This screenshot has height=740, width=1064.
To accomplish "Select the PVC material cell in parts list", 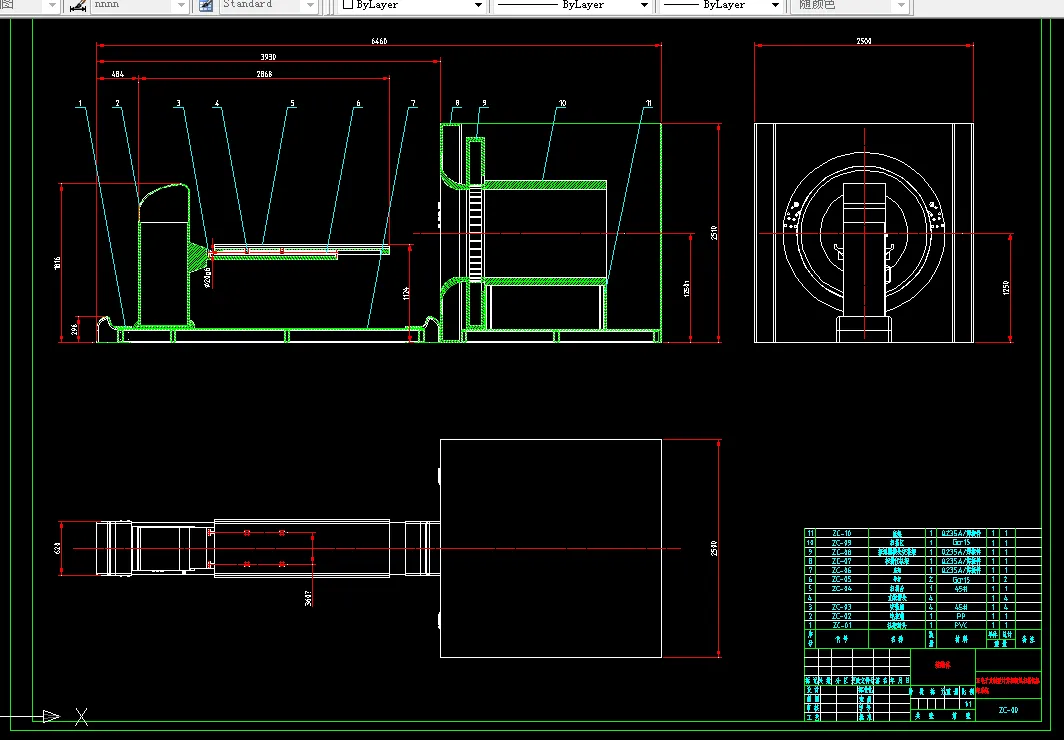I will tap(960, 625).
